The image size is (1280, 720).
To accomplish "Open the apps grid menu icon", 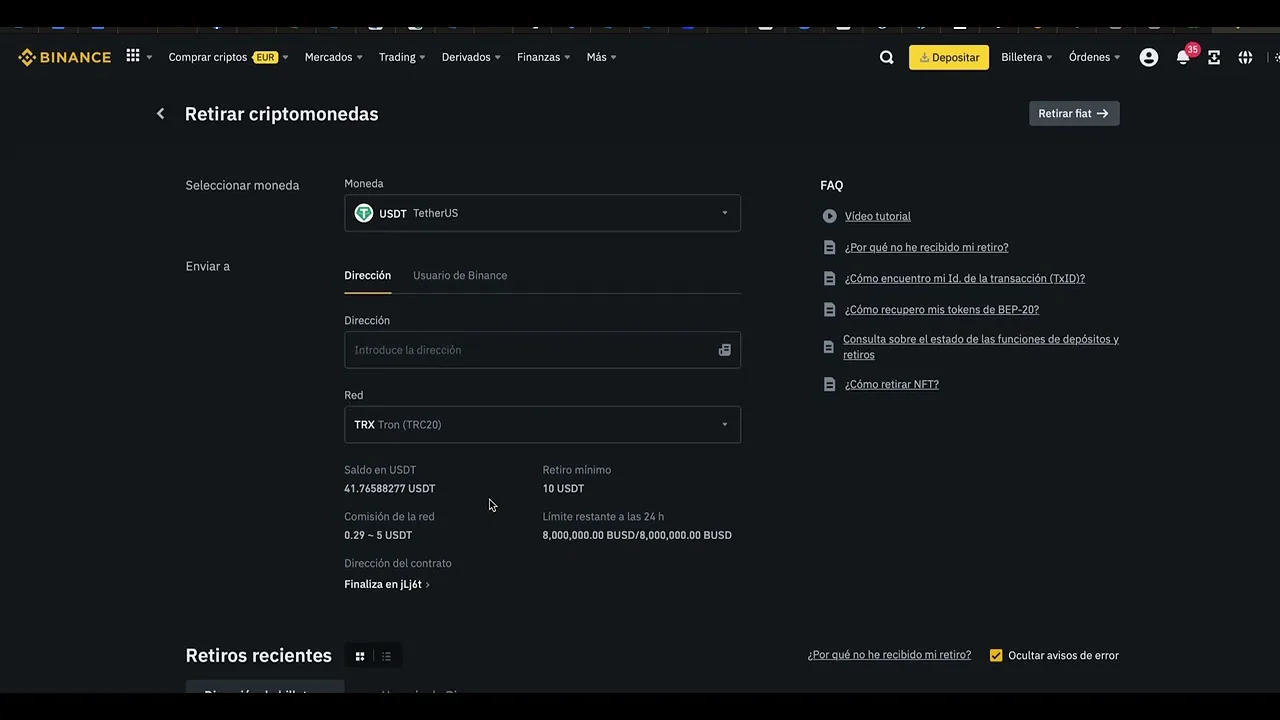I will tap(133, 57).
